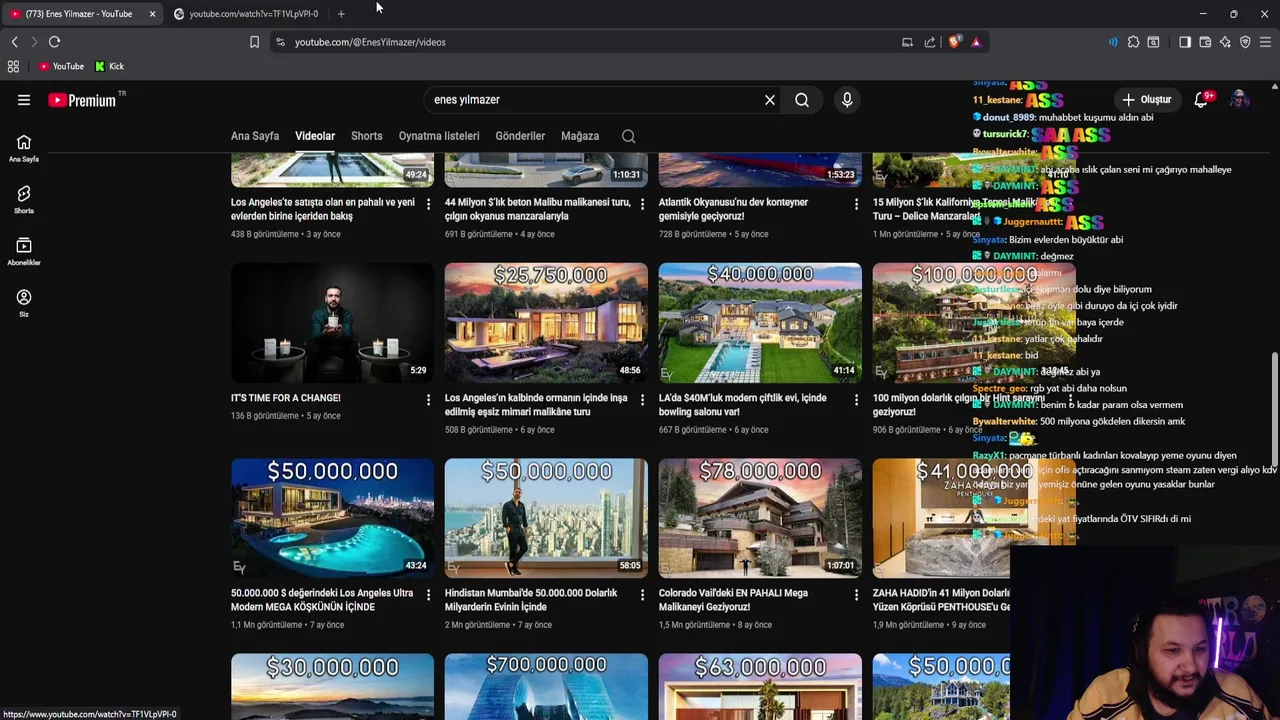The width and height of the screenshot is (1280, 720).
Task: Open the Mumbai $50,000,000 thumbnail
Action: 546,518
